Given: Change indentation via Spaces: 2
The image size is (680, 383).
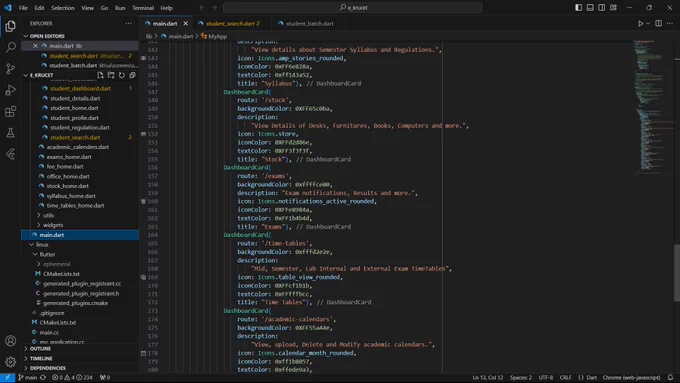Looking at the screenshot, I should (x=520, y=377).
